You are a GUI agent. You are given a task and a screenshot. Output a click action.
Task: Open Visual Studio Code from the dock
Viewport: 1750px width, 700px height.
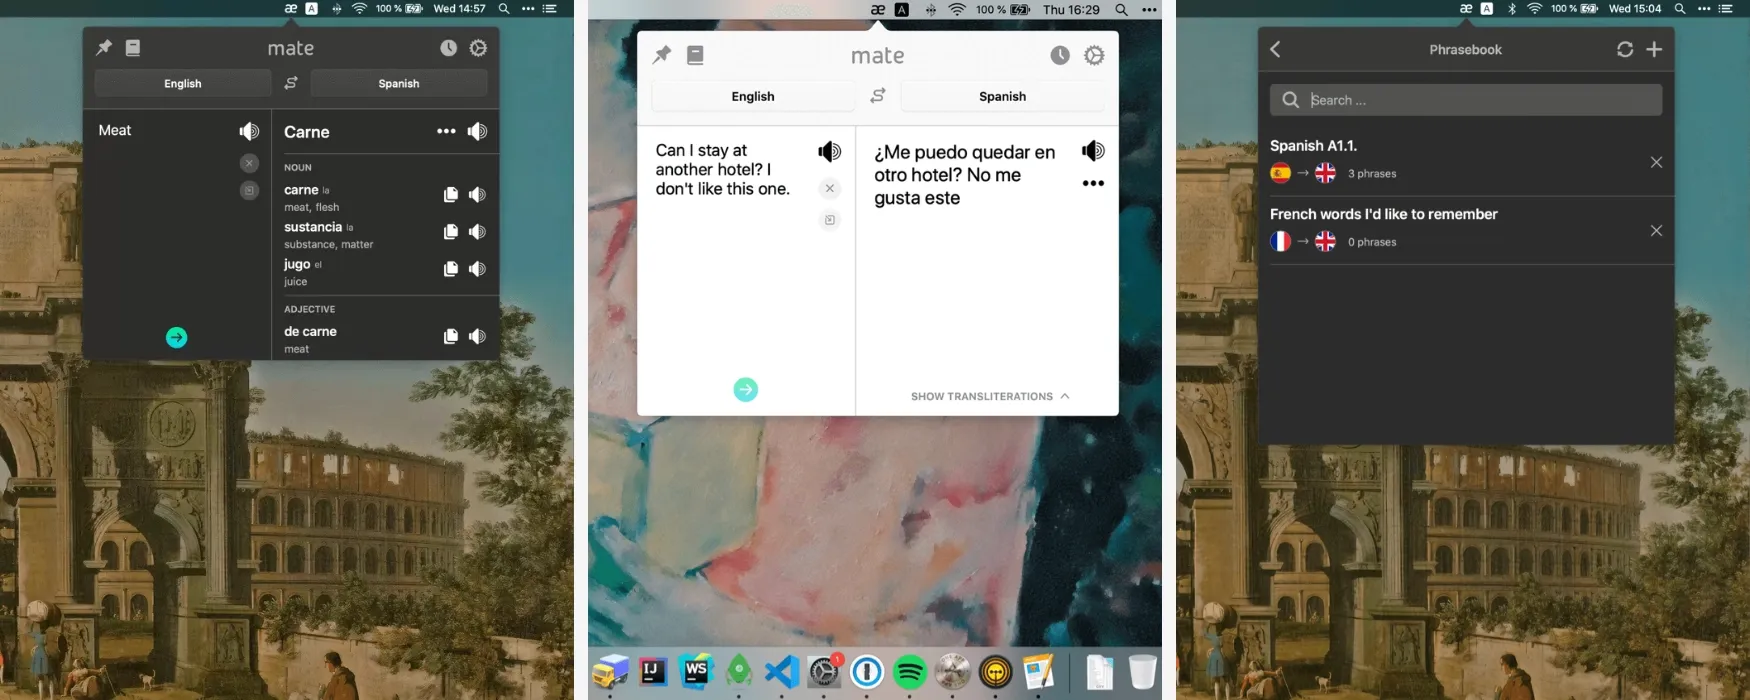(x=782, y=671)
